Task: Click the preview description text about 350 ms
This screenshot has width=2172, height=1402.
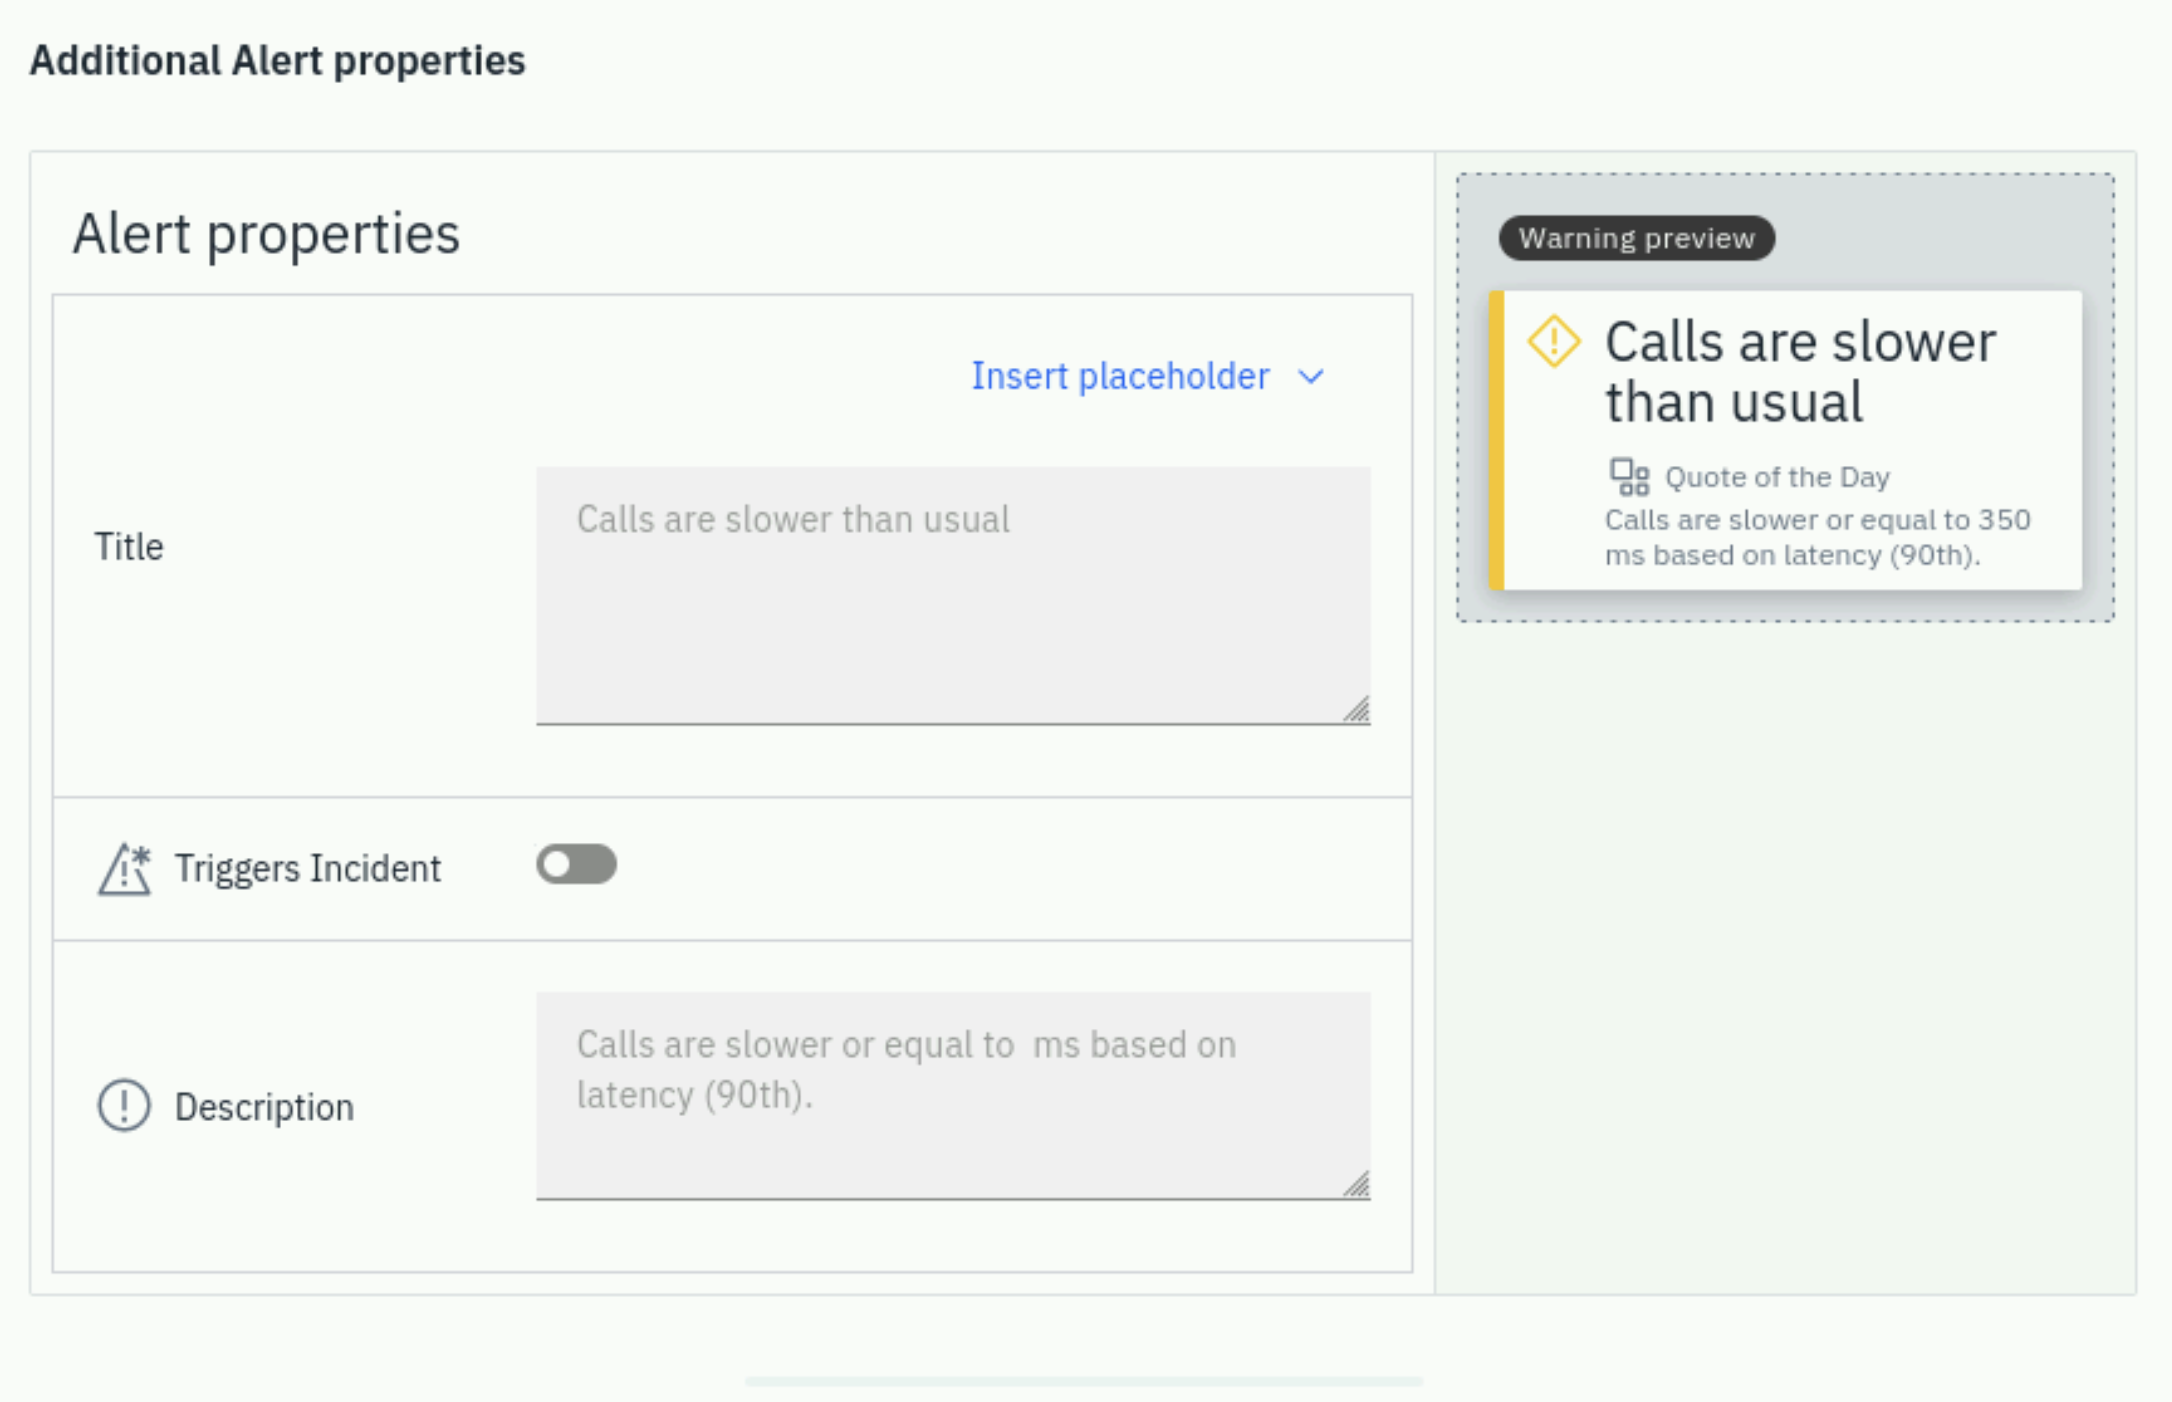Action: pos(1818,537)
